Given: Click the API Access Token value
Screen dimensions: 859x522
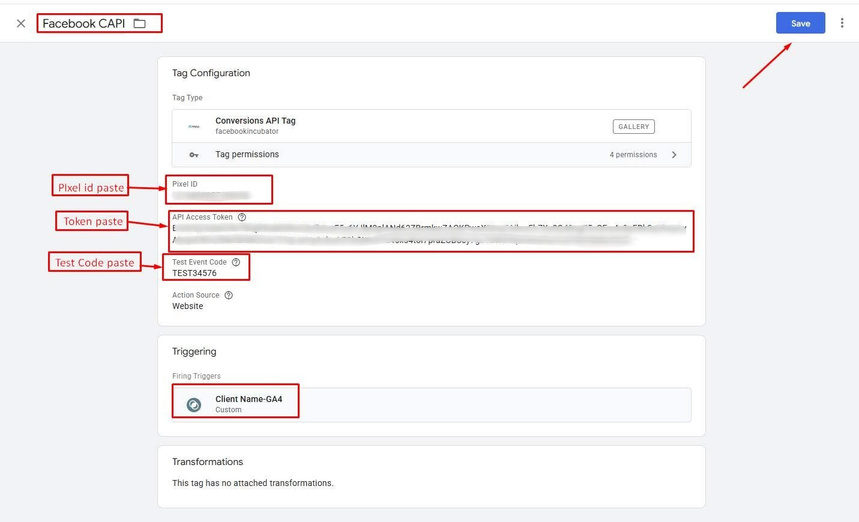Looking at the screenshot, I should tap(429, 234).
